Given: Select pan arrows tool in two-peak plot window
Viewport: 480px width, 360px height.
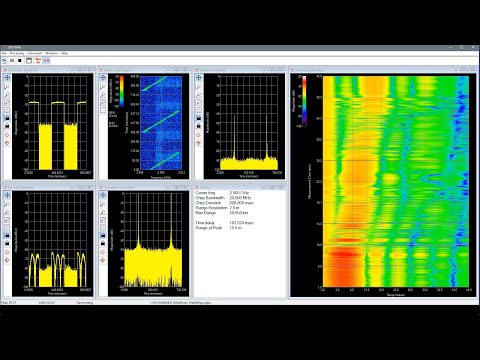Looking at the screenshot, I should pyautogui.click(x=199, y=78).
